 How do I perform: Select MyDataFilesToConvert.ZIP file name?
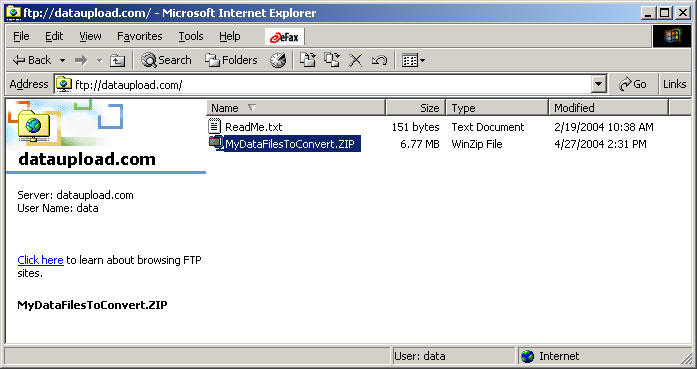click(292, 144)
